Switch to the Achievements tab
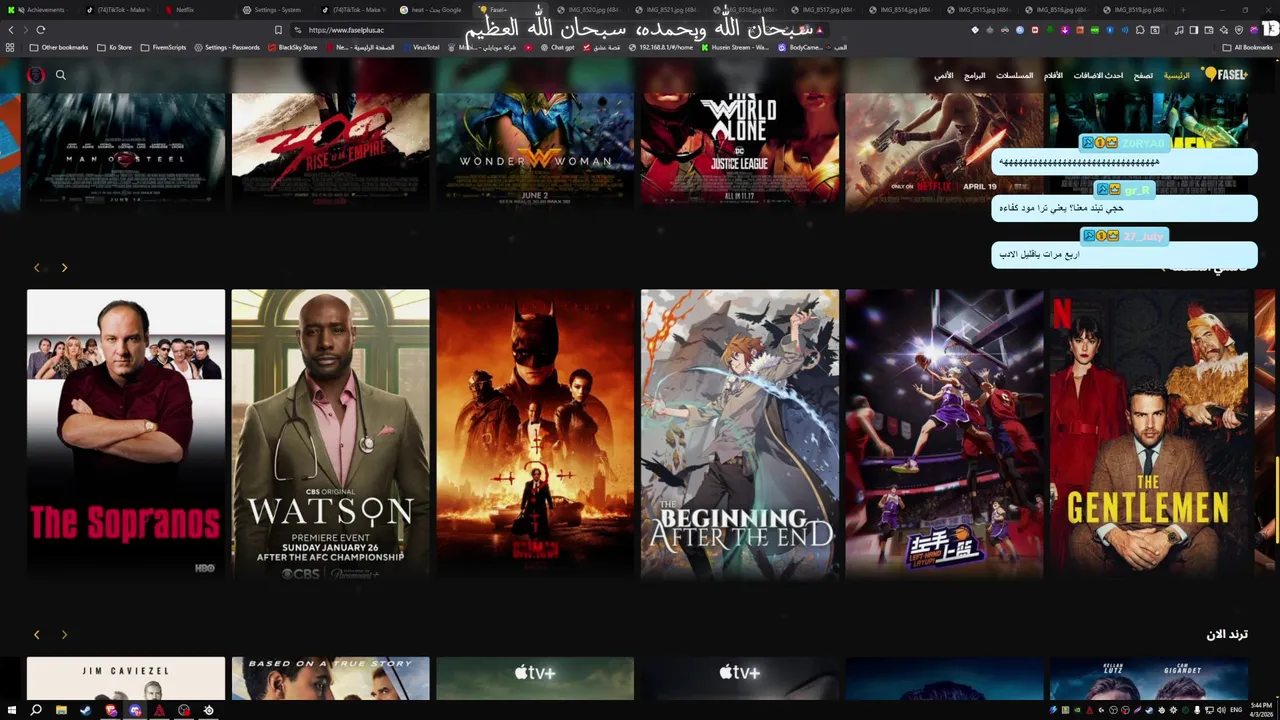 (x=40, y=10)
